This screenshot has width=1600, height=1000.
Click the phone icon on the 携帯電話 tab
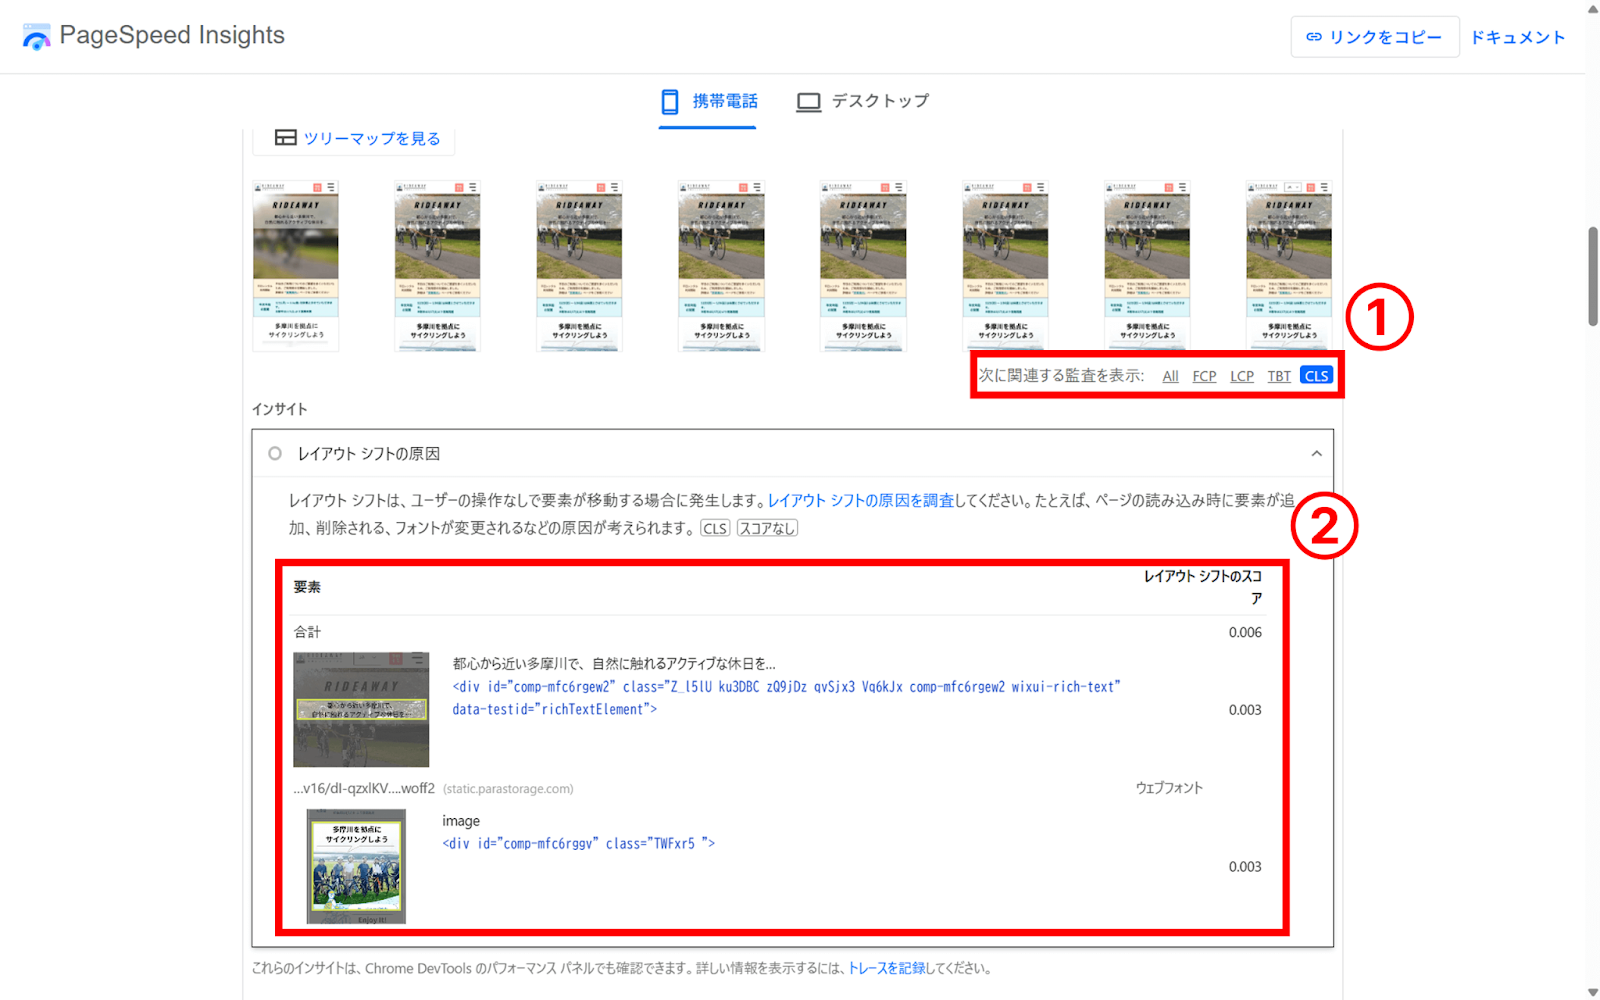point(668,100)
